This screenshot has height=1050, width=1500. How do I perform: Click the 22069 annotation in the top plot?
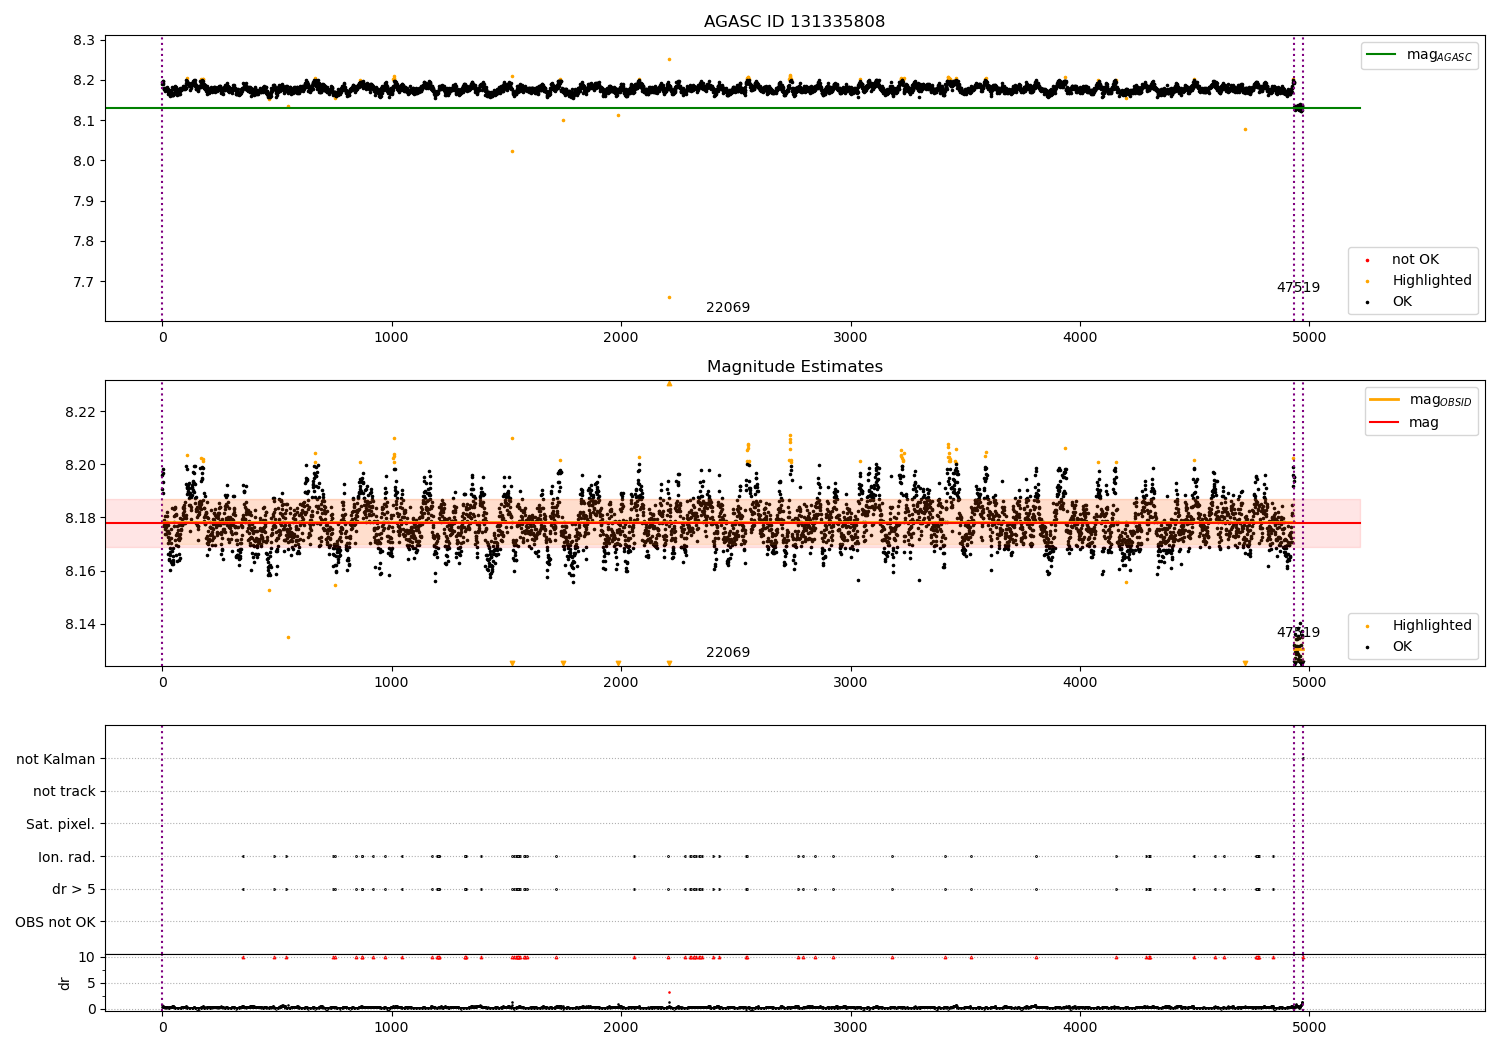tap(728, 308)
